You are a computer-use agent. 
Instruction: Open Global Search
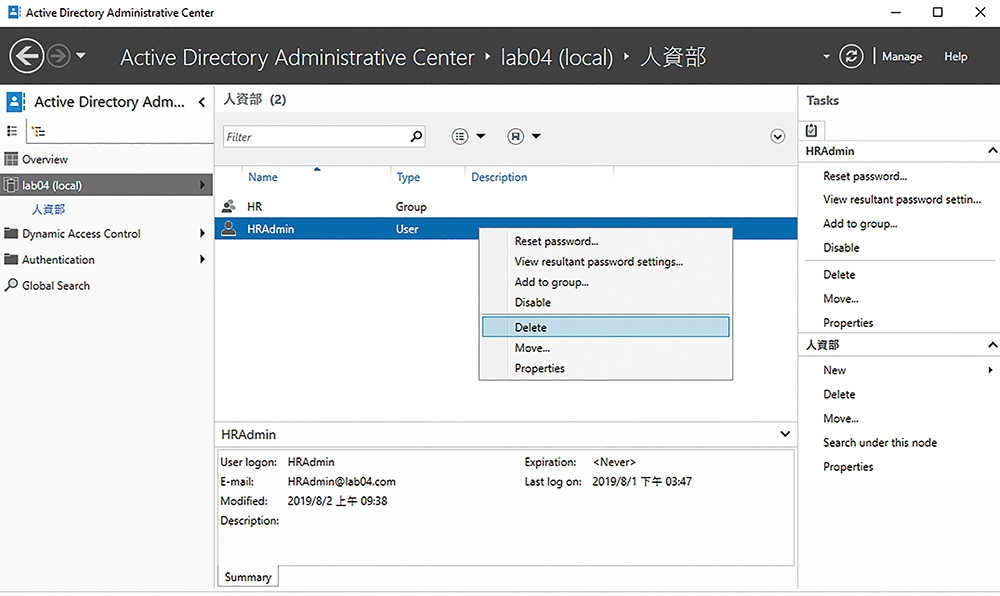[x=56, y=286]
